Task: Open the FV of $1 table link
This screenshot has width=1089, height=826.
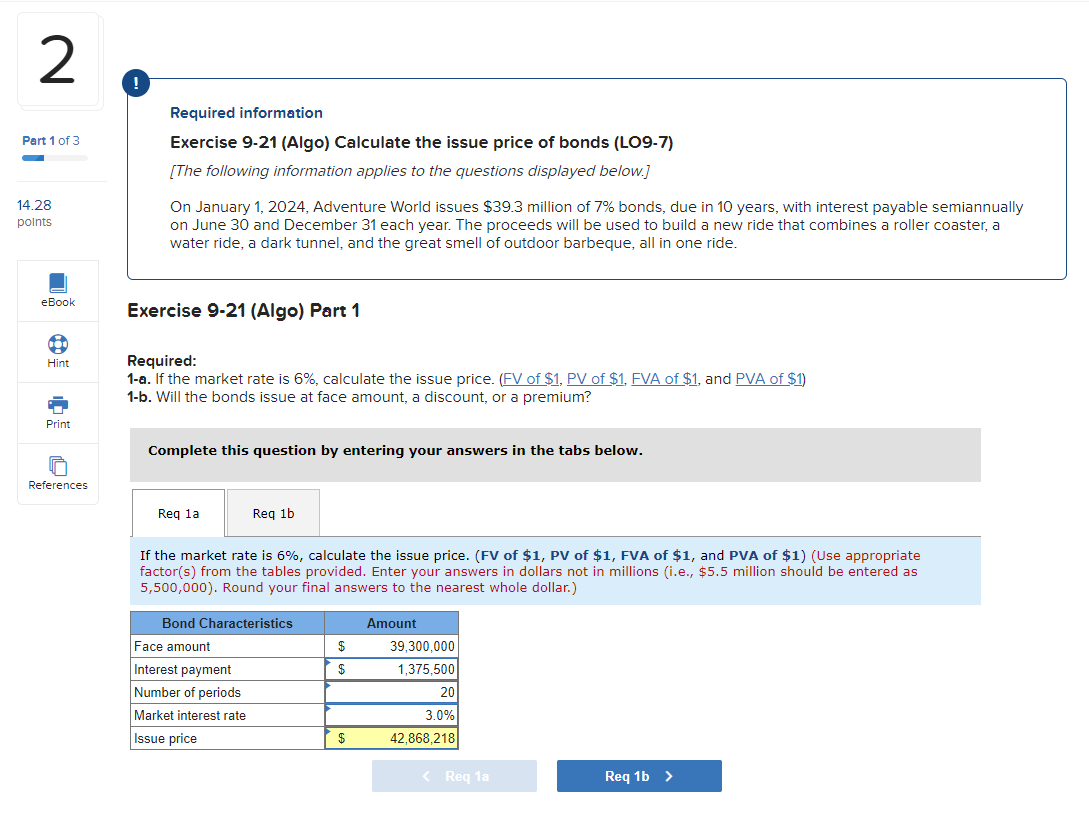Action: click(x=531, y=378)
